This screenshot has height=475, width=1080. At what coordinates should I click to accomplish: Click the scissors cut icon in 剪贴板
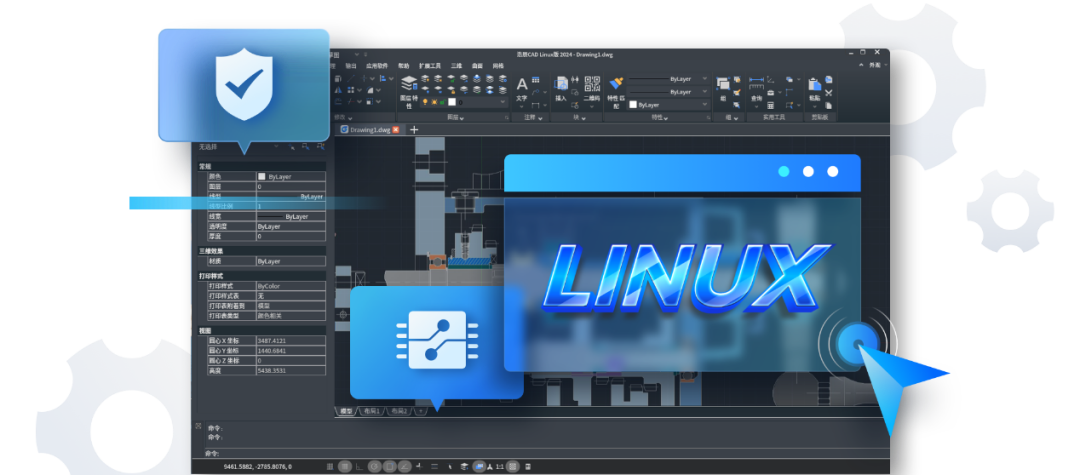point(829,92)
